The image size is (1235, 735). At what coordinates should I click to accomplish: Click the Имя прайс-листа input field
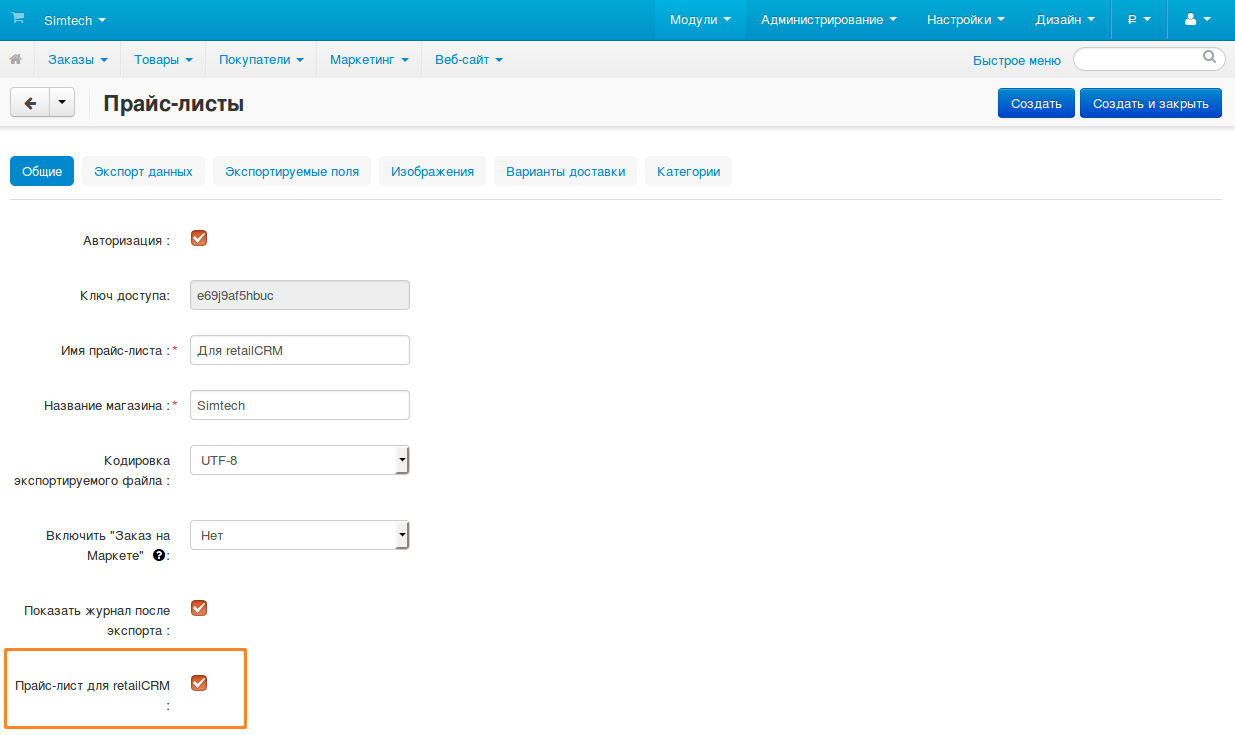(x=299, y=350)
